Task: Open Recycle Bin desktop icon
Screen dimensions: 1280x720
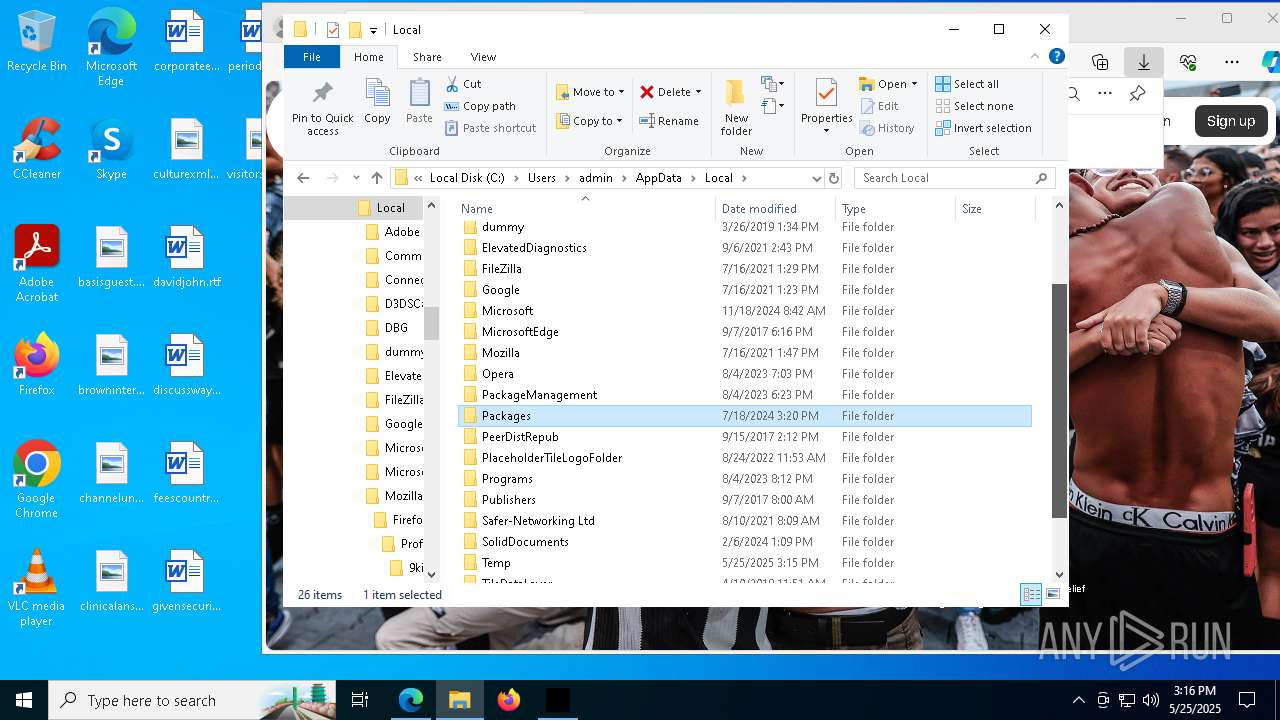Action: [37, 42]
